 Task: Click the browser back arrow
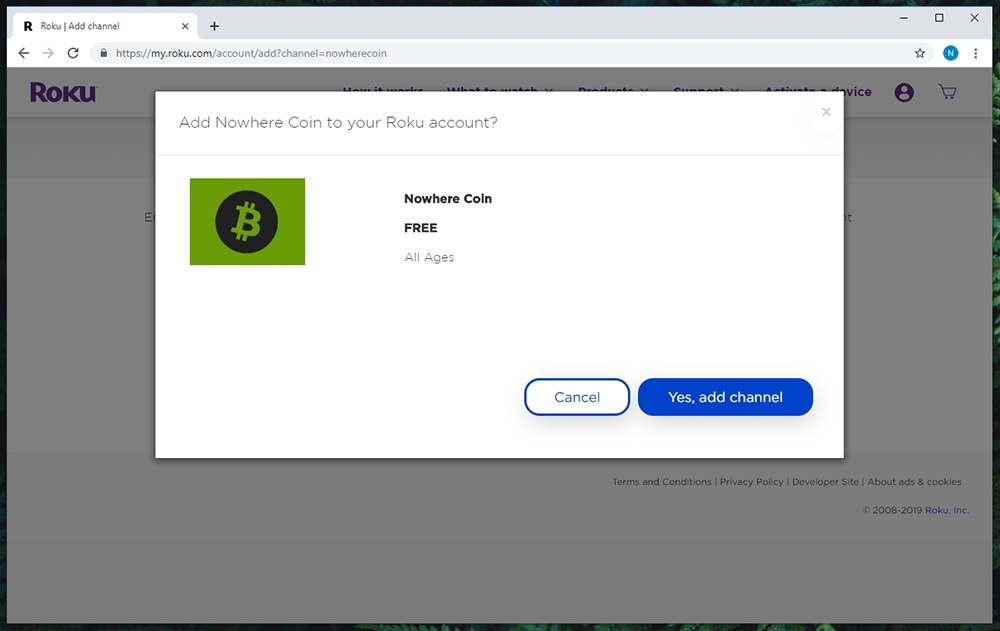point(24,53)
